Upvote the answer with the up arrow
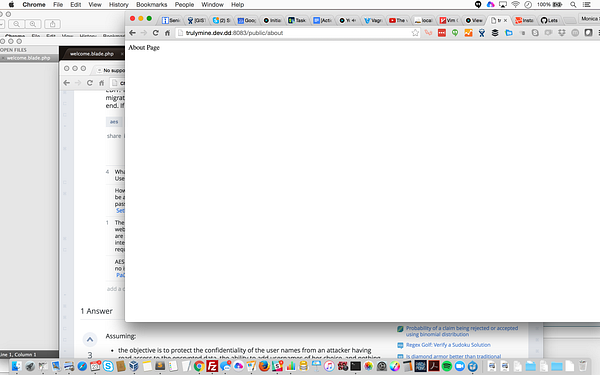Image resolution: width=600 pixels, height=375 pixels. coord(90,339)
